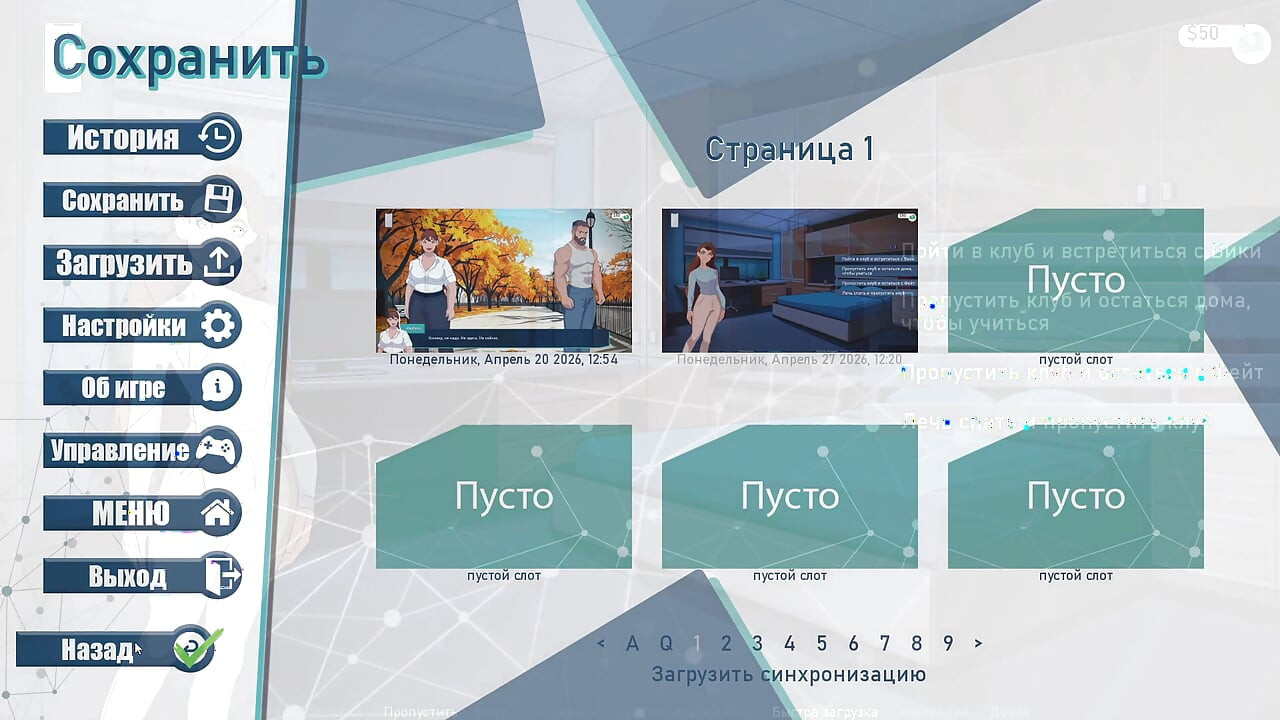Image resolution: width=1280 pixels, height=720 pixels.
Task: Open the История menu entry
Action: [142, 137]
